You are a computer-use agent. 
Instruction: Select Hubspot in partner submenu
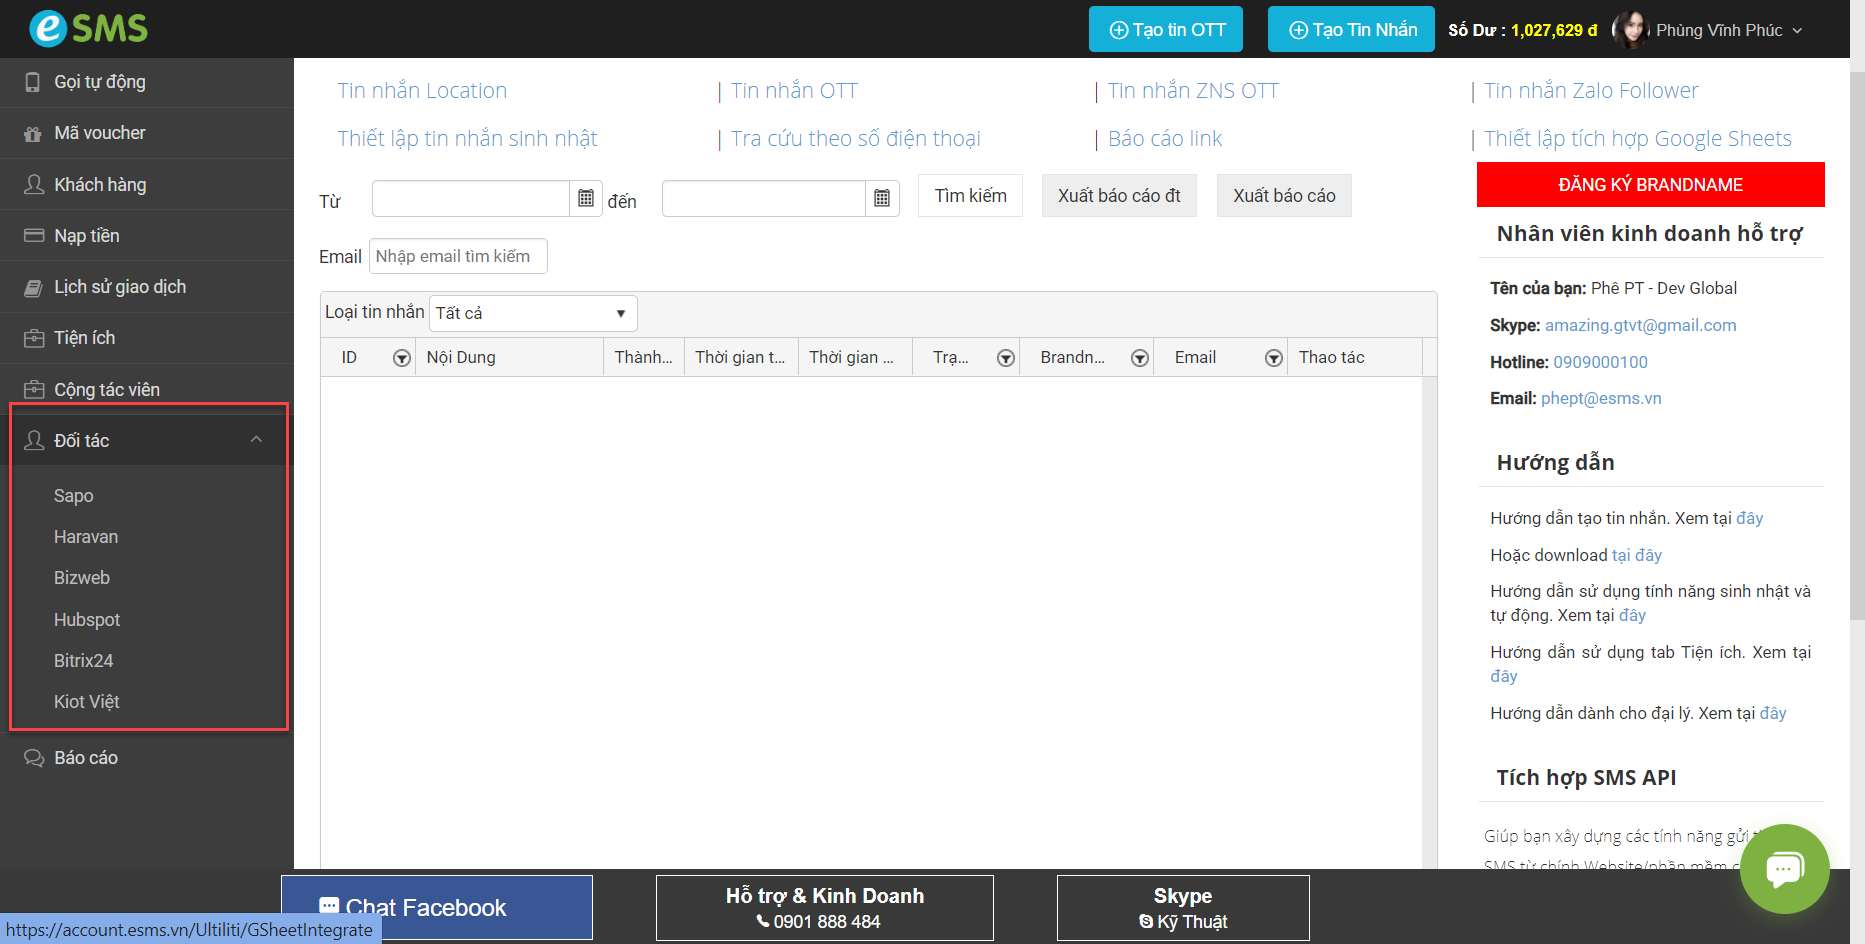(x=87, y=620)
